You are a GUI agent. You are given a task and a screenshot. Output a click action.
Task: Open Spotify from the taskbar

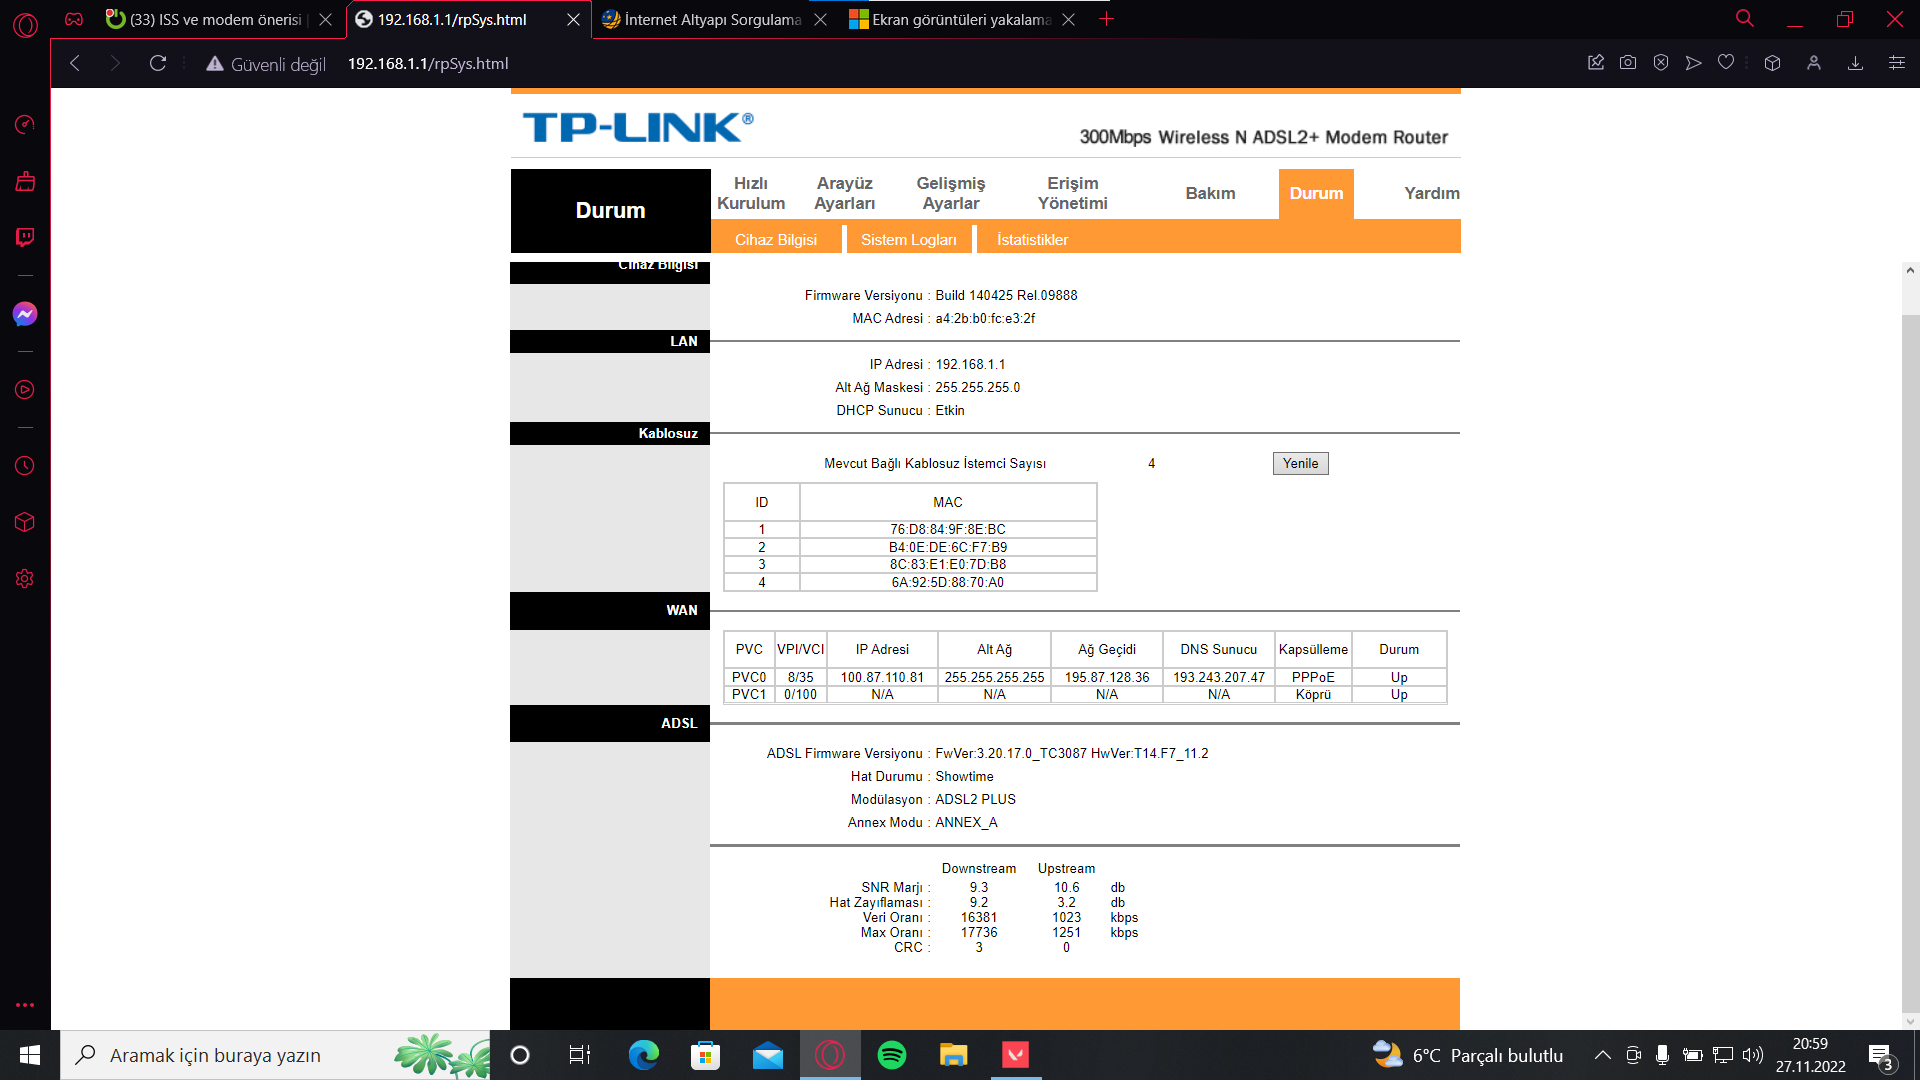[x=891, y=1055]
